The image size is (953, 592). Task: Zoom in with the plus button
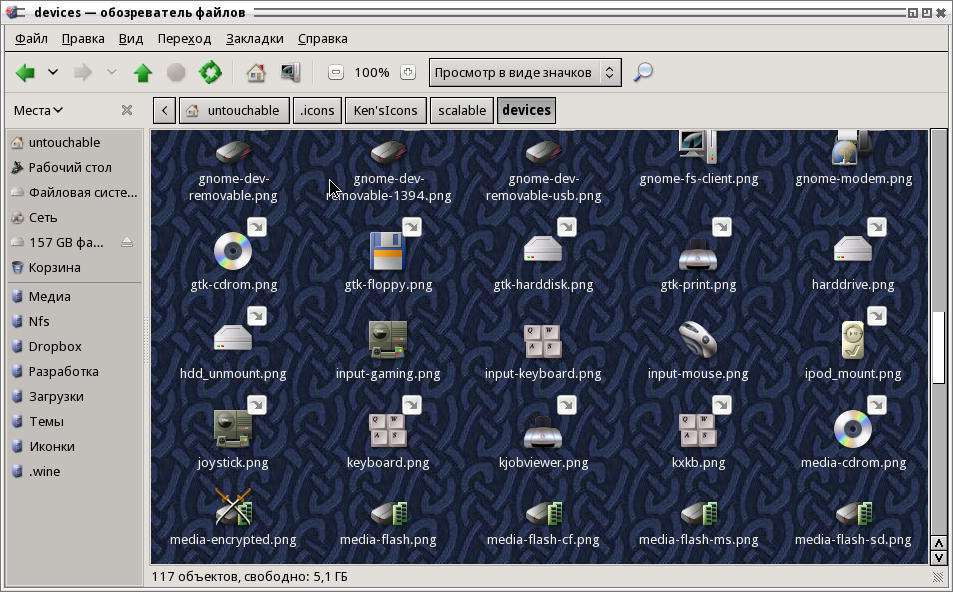[408, 73]
